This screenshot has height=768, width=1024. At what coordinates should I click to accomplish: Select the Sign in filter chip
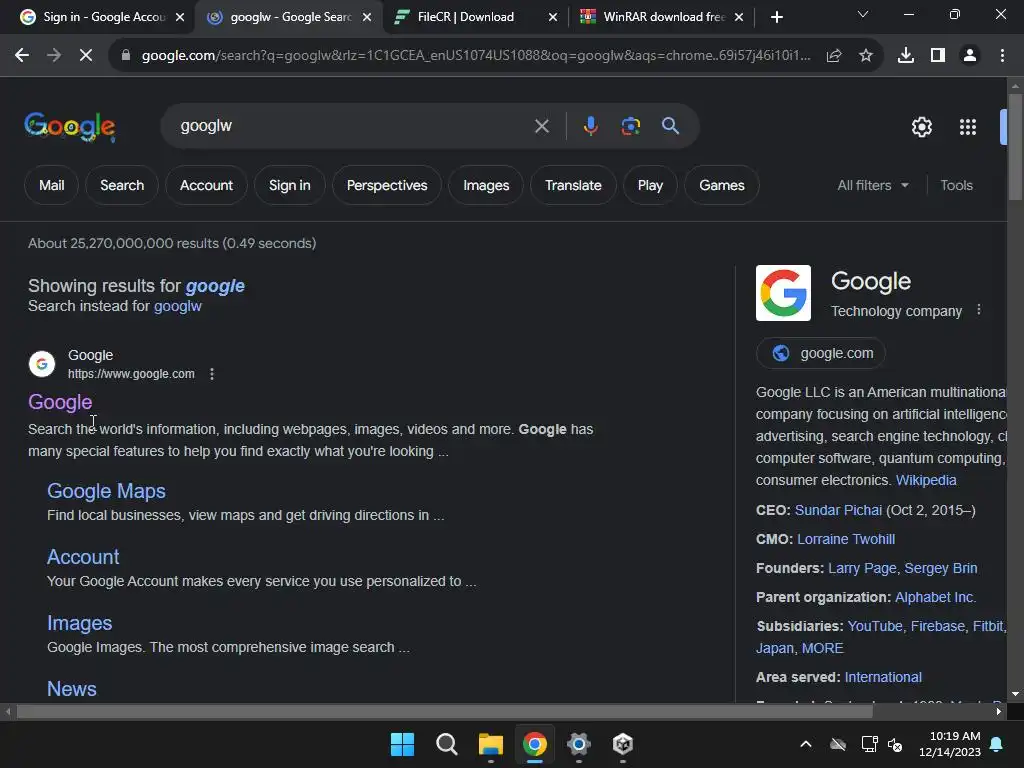[289, 185]
